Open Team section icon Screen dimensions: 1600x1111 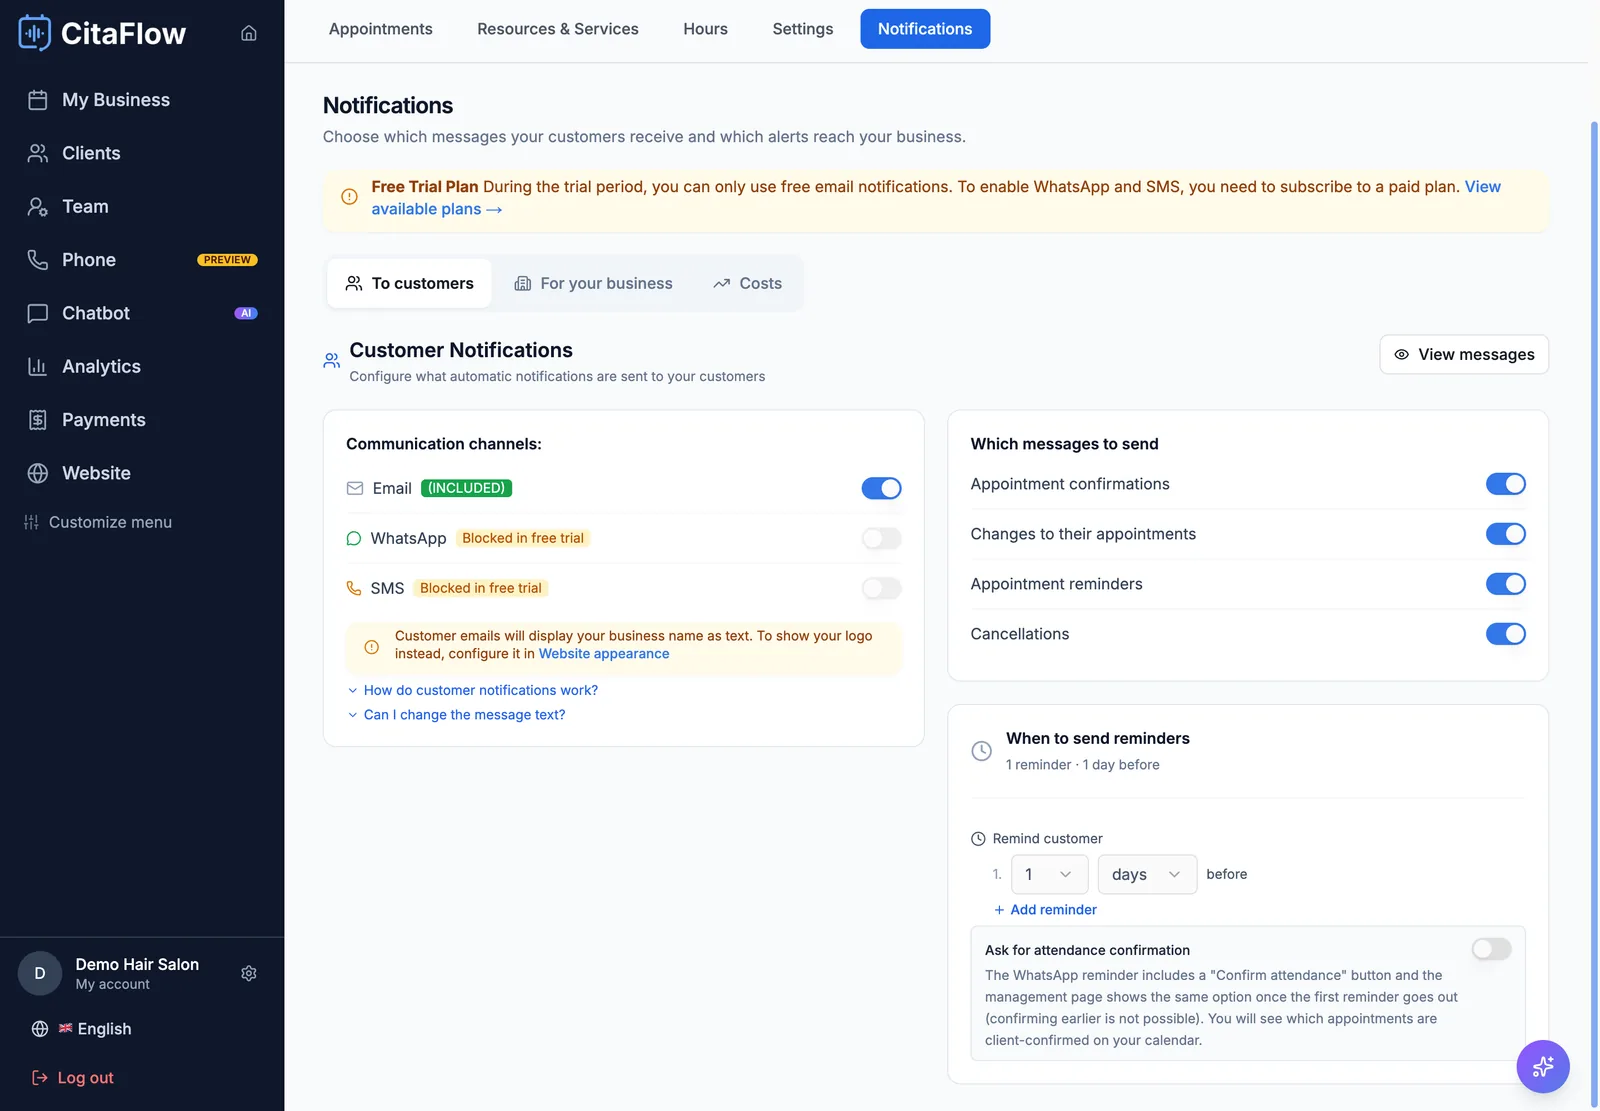coord(38,206)
